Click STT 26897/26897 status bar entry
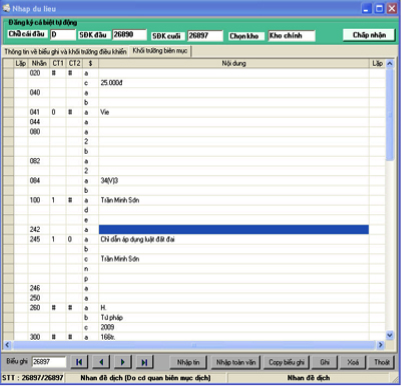This screenshot has width=403, height=388. coord(33,378)
